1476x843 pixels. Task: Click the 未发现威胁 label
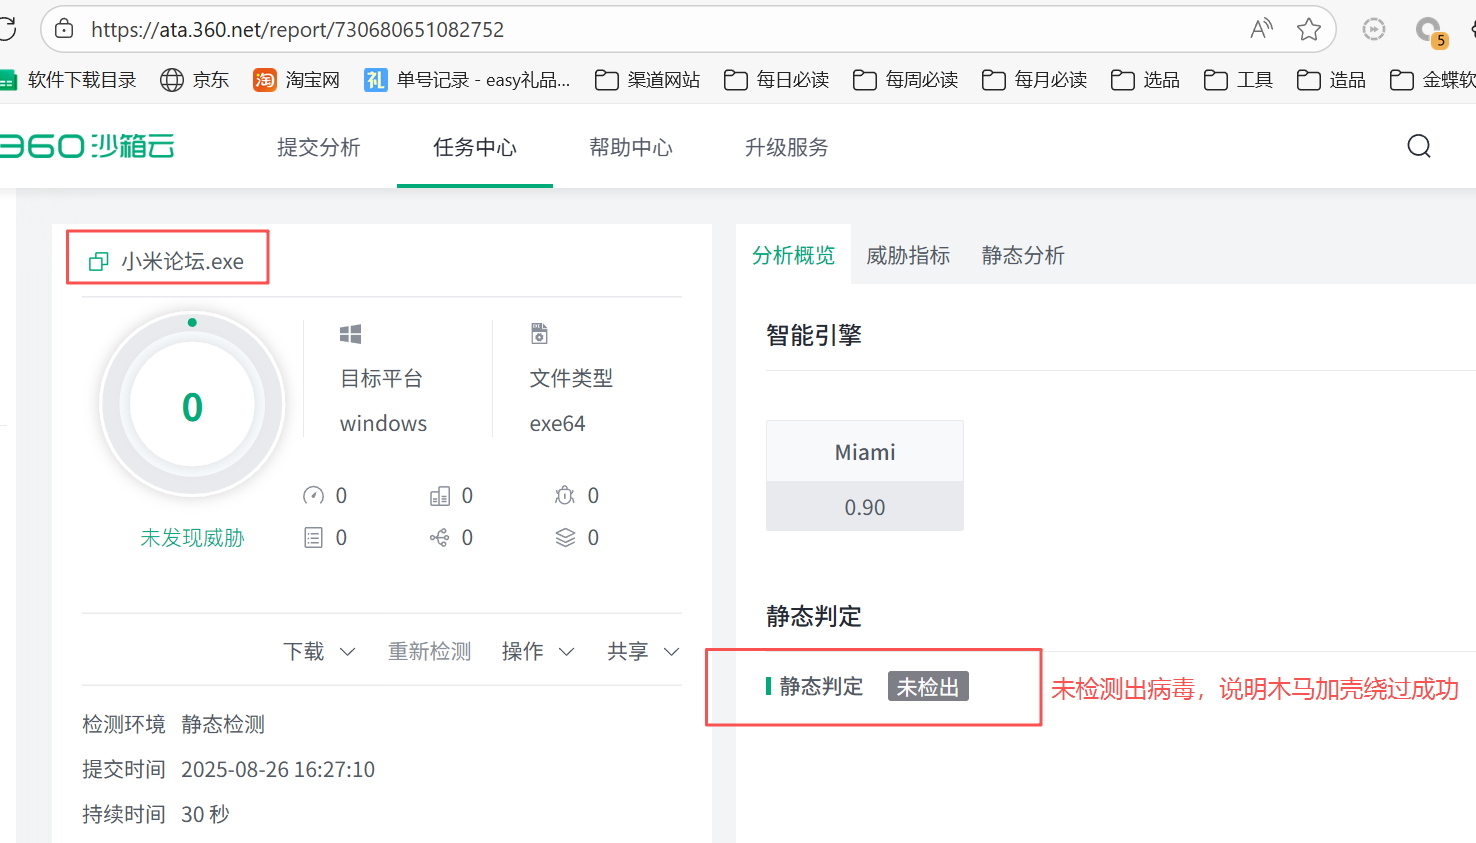click(x=192, y=538)
